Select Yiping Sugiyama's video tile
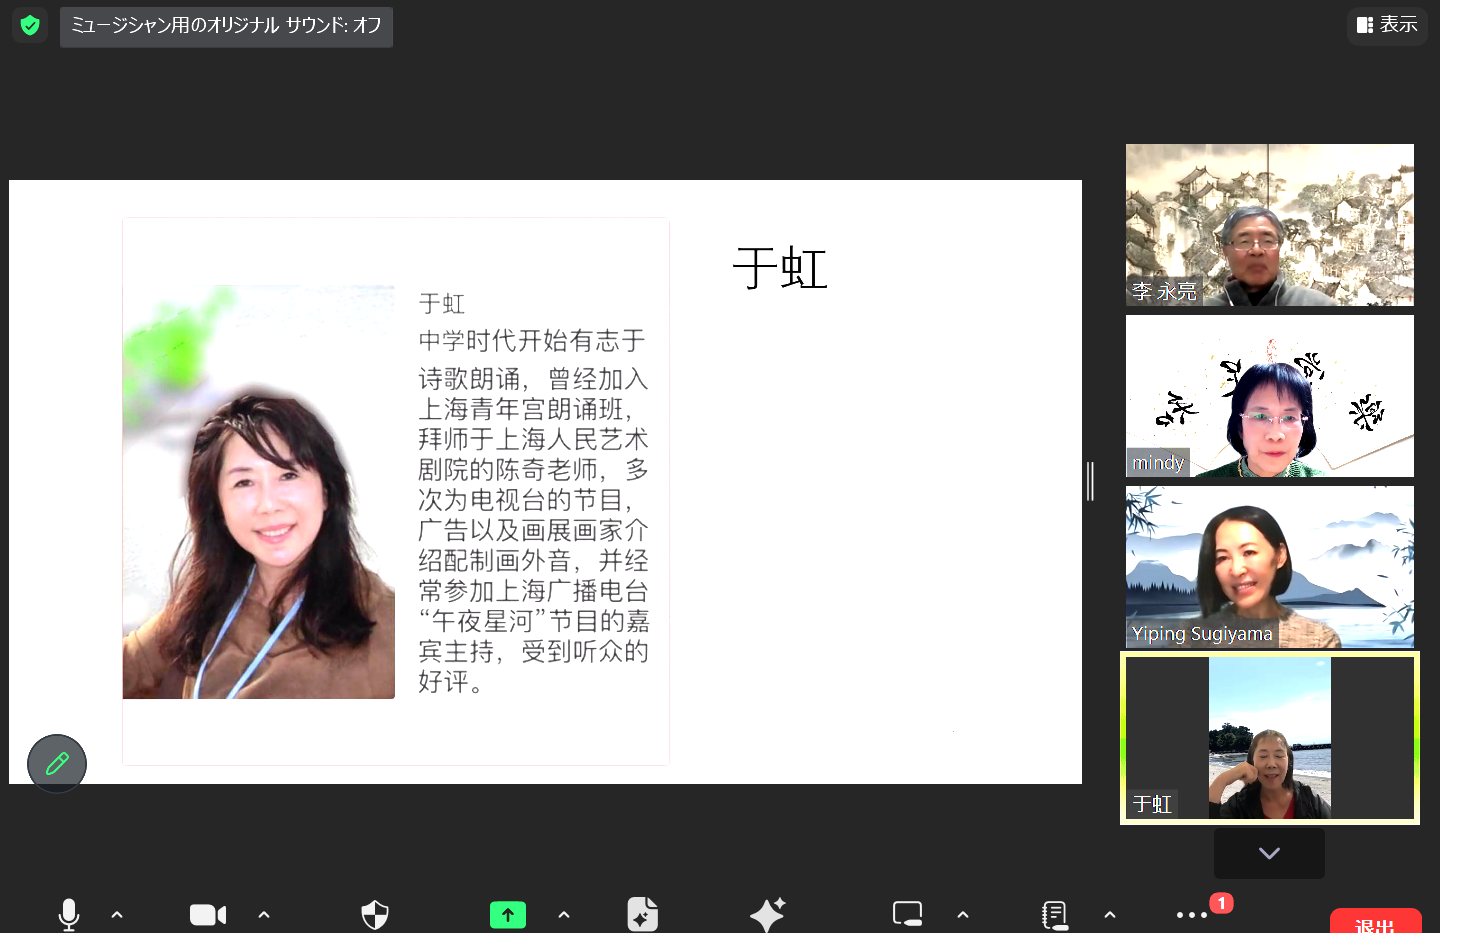1458x933 pixels. tap(1269, 566)
